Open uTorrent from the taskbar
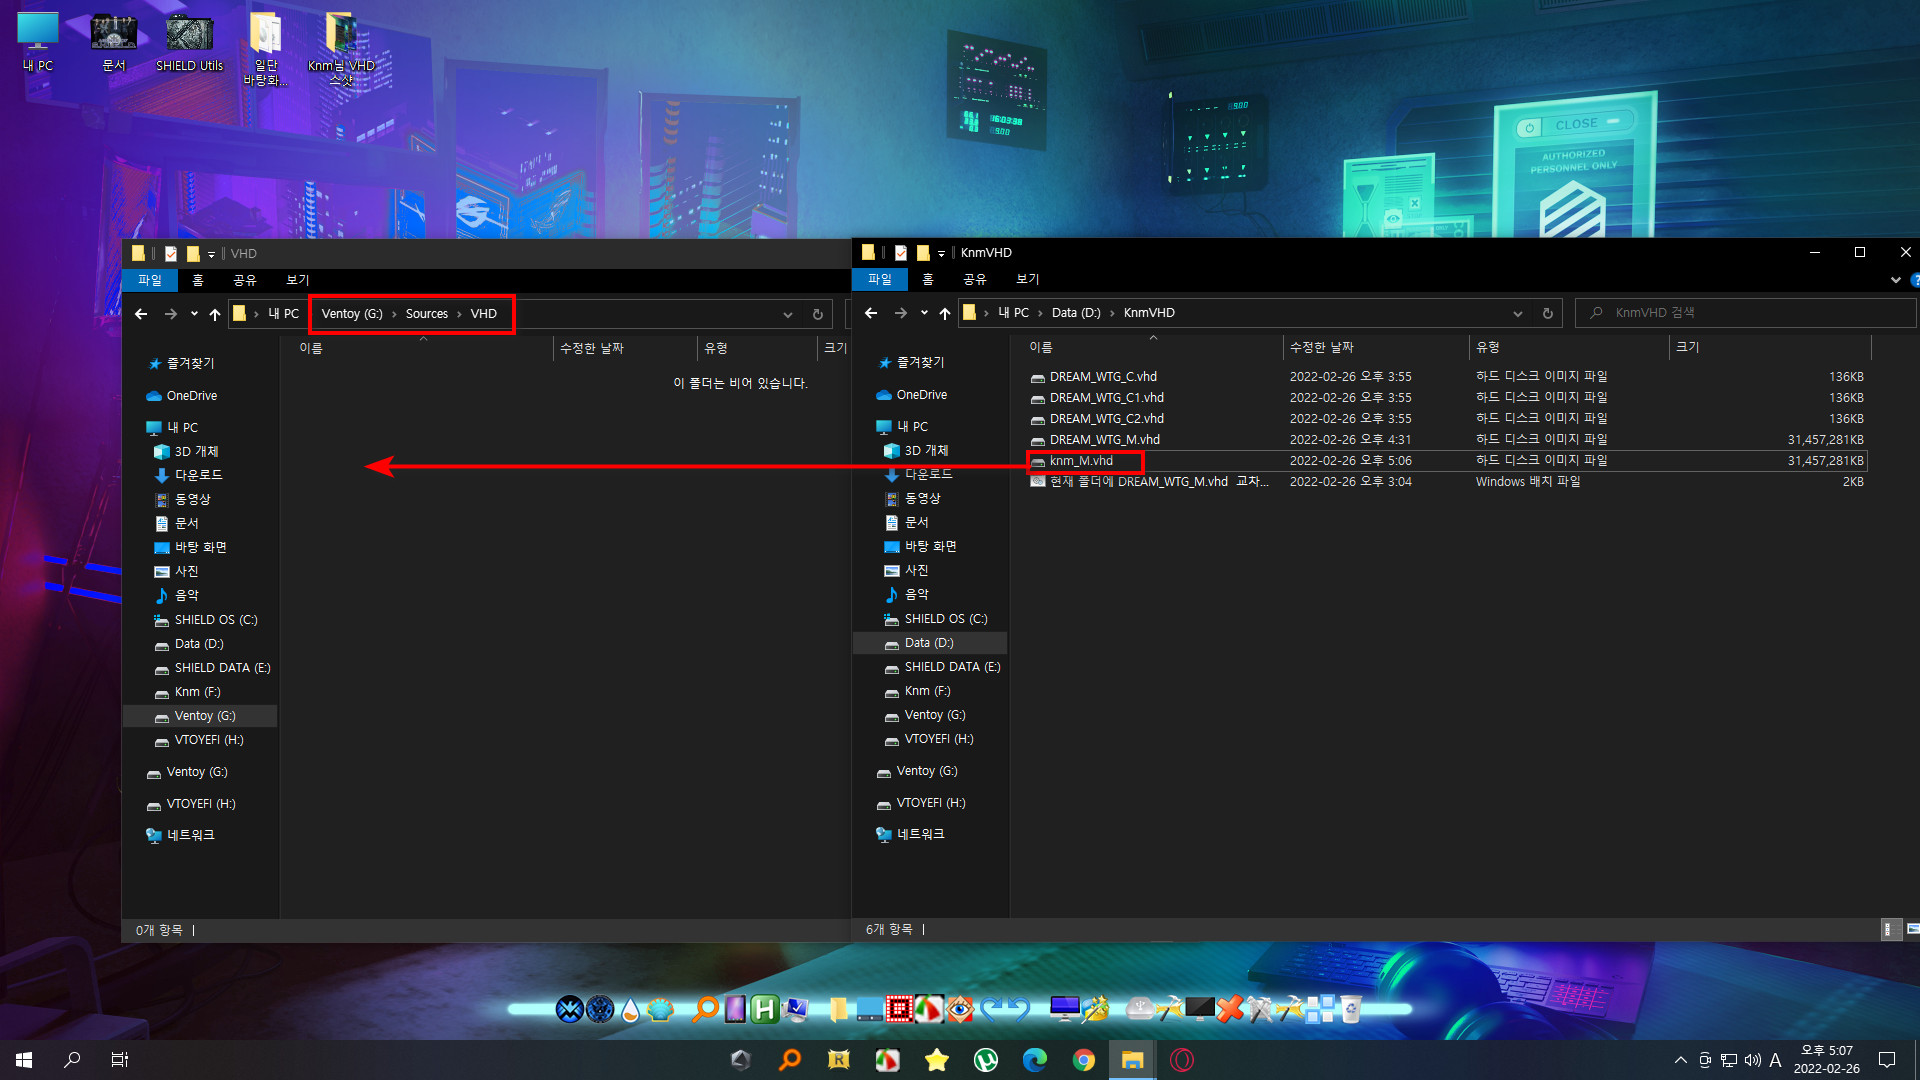1920x1080 pixels. [x=986, y=1060]
